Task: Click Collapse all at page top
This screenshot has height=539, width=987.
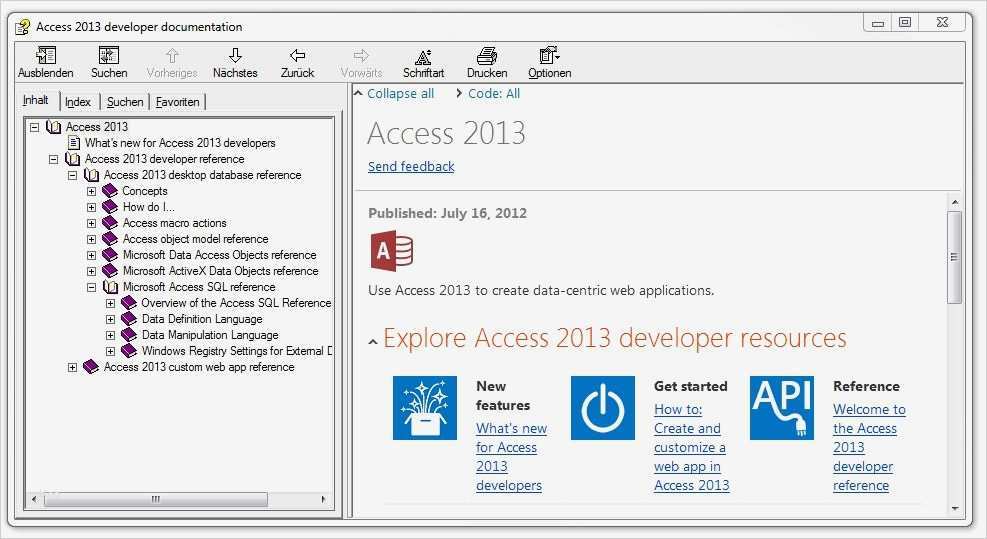Action: (400, 93)
